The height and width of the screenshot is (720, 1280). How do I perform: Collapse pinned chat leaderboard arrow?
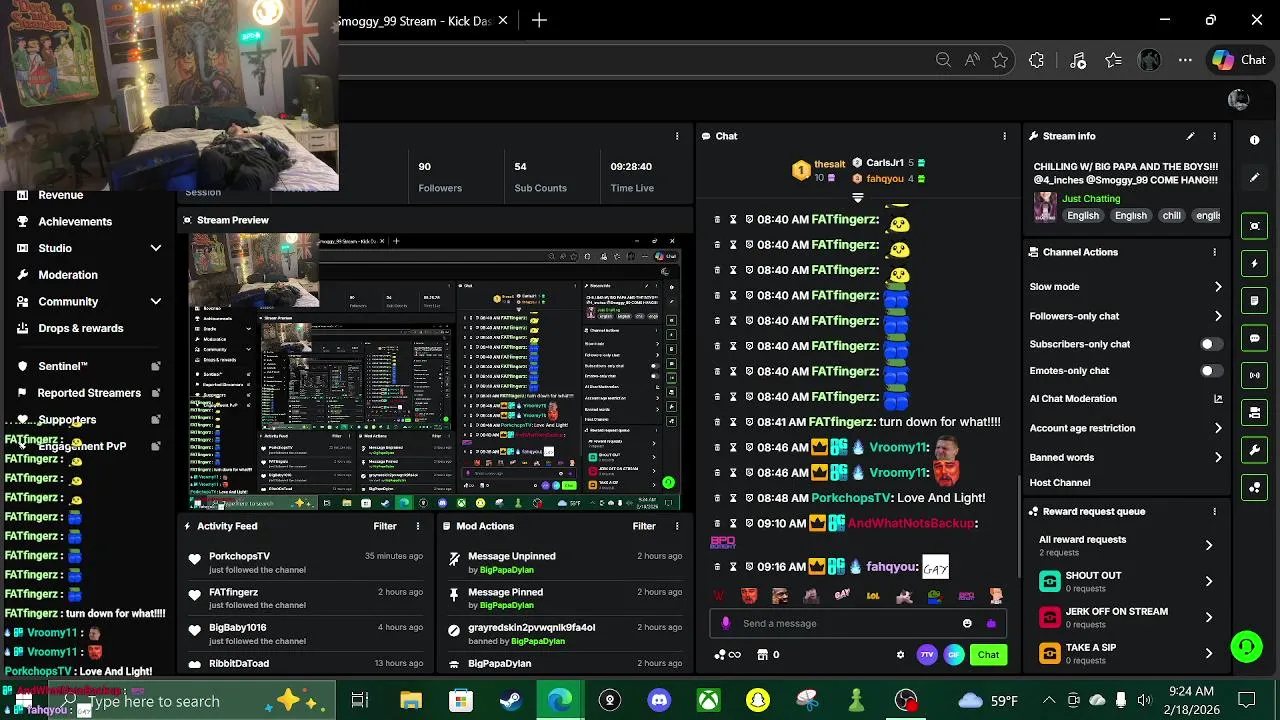pyautogui.click(x=857, y=198)
